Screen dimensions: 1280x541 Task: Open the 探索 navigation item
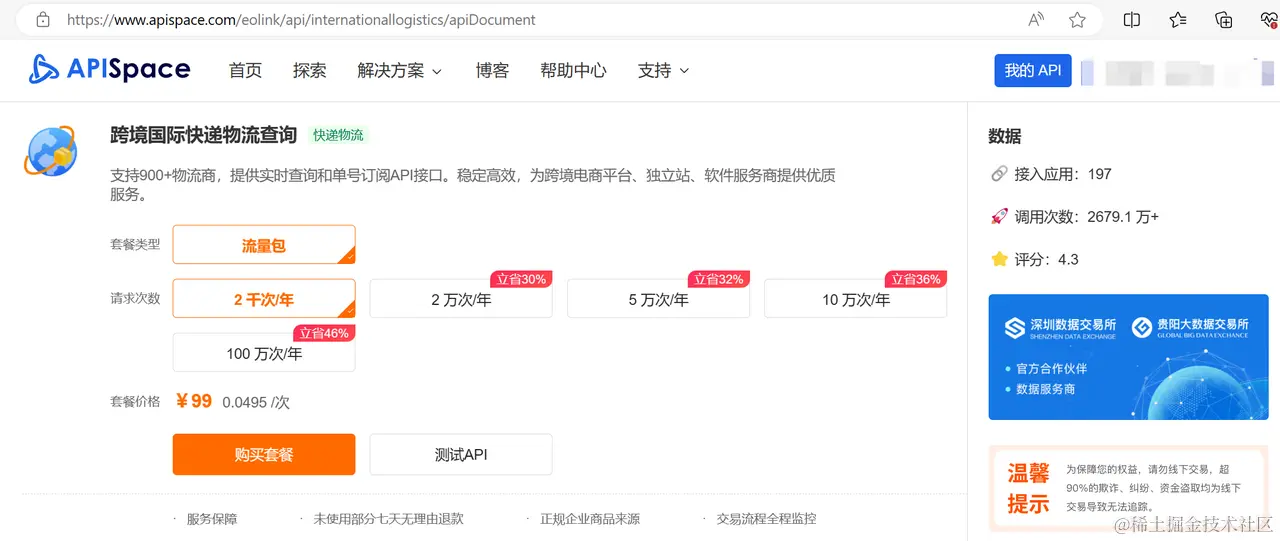pyautogui.click(x=310, y=70)
